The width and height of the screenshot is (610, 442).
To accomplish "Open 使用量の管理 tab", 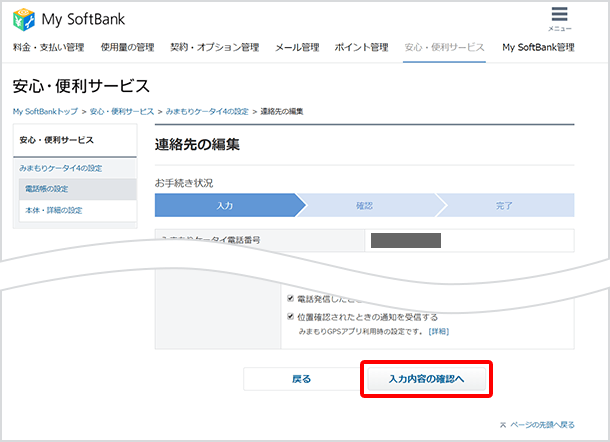I will click(x=128, y=47).
